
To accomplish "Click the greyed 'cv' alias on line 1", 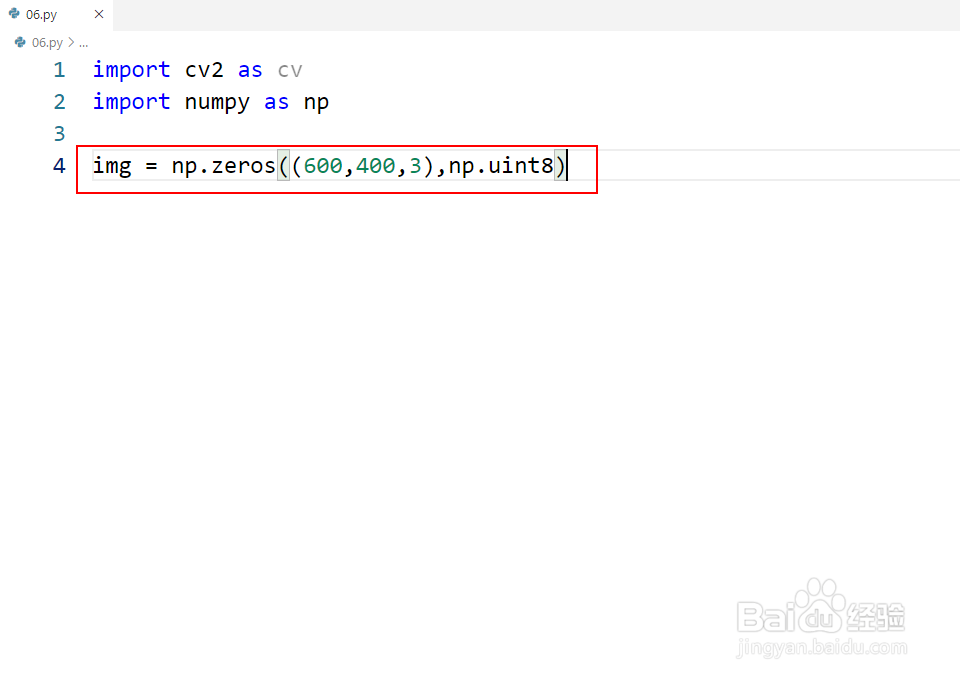I will coord(290,70).
